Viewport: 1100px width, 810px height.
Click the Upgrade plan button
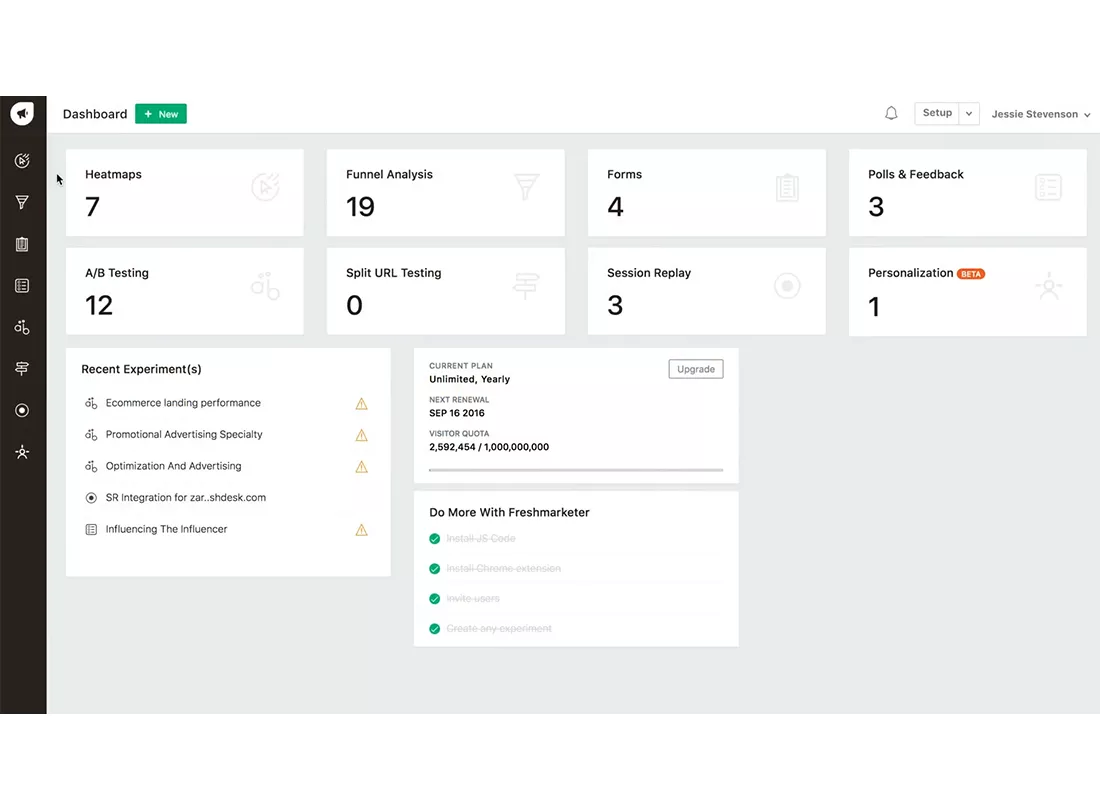pos(696,369)
